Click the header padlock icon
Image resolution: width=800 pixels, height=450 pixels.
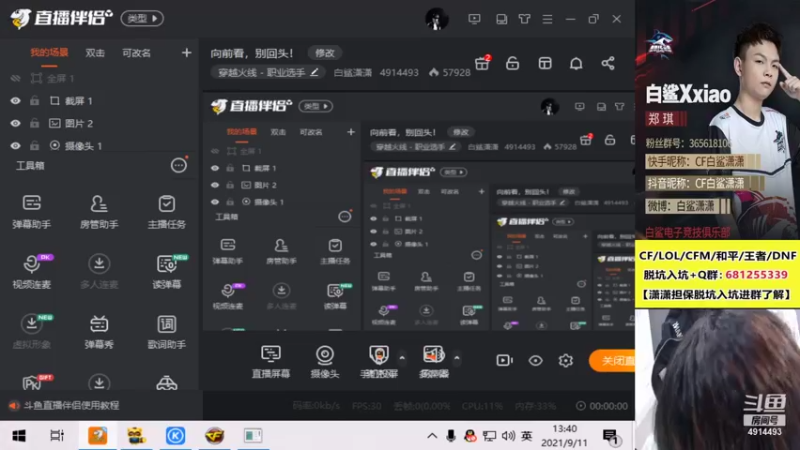click(512, 63)
